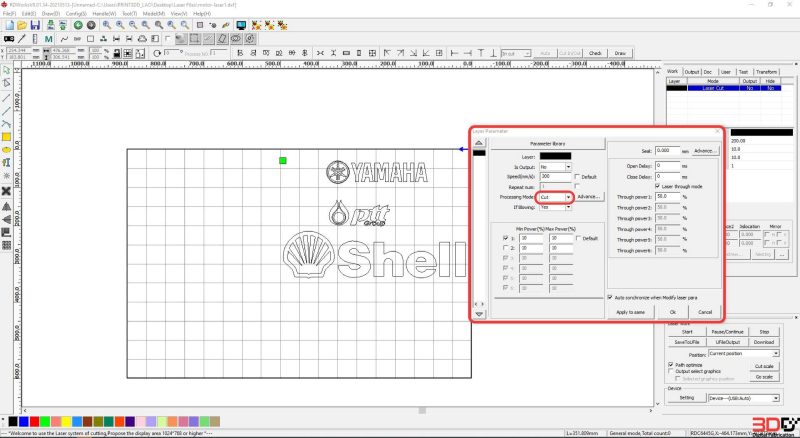Viewport: 800px width, 438px height.
Task: Click the diagonal line icon in second toolbar
Action: click(22, 39)
